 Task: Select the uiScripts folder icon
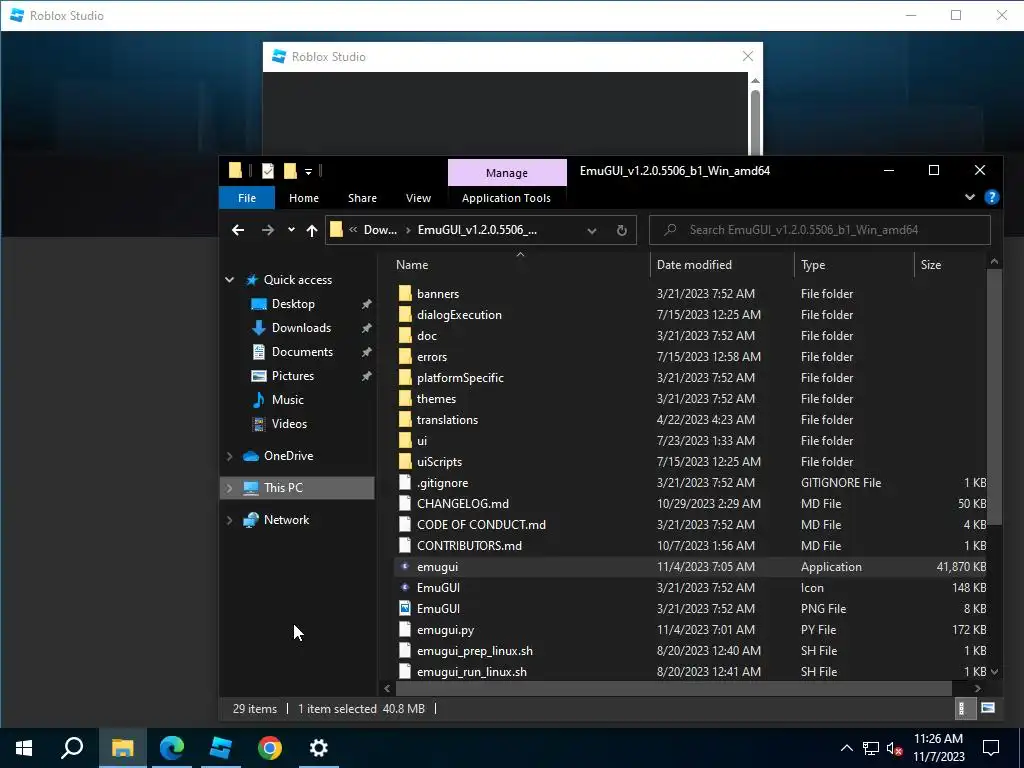(405, 462)
